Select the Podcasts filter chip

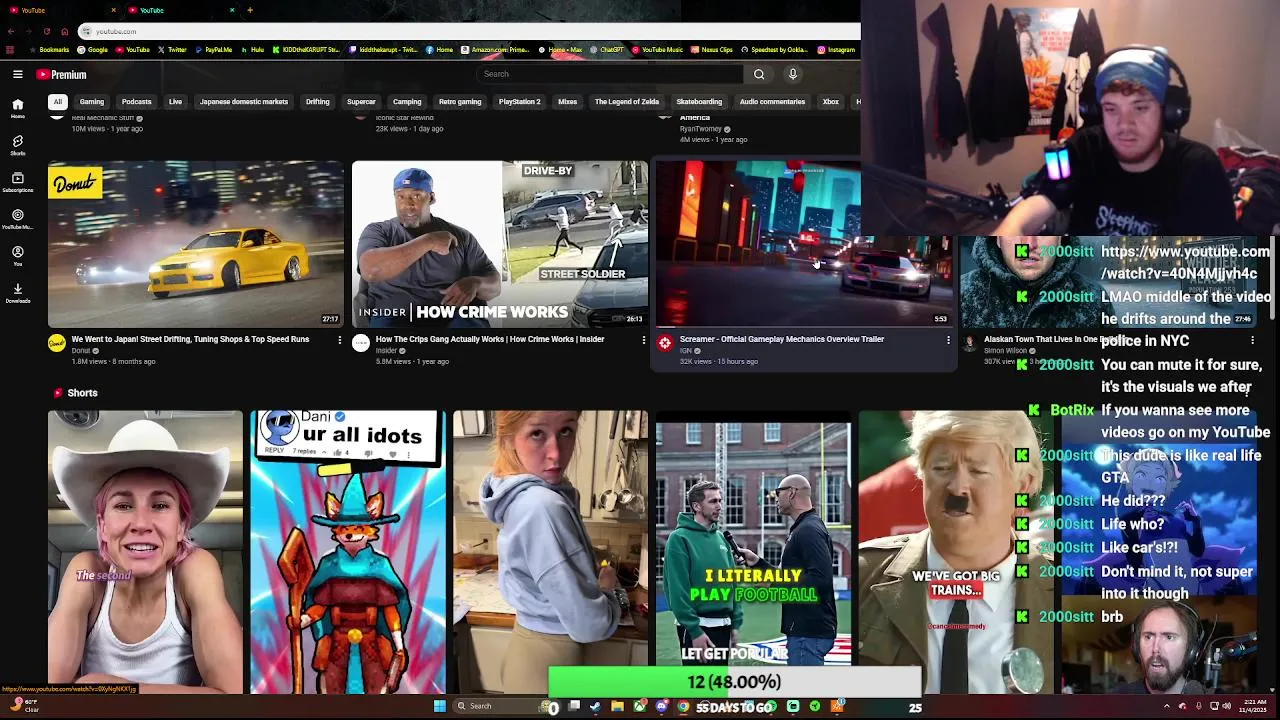(x=137, y=101)
